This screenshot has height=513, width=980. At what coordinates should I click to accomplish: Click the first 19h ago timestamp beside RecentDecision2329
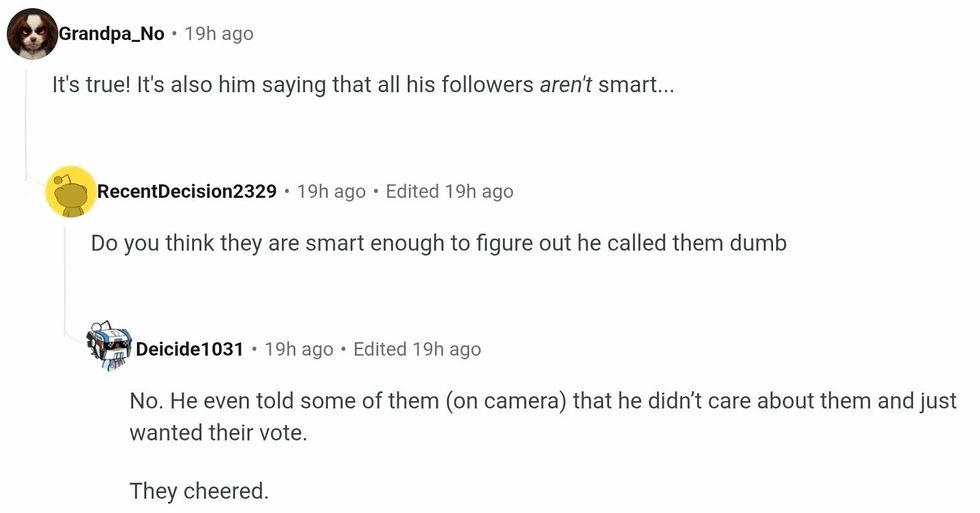point(331,191)
